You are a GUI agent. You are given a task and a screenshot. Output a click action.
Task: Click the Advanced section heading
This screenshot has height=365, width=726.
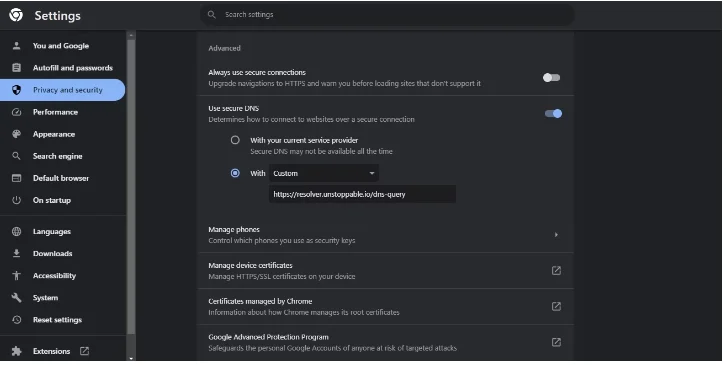pyautogui.click(x=224, y=48)
